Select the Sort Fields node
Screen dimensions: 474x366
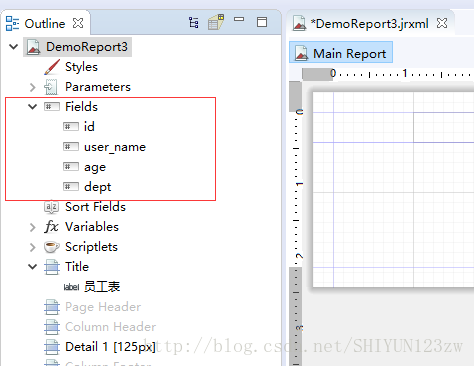[x=95, y=207]
